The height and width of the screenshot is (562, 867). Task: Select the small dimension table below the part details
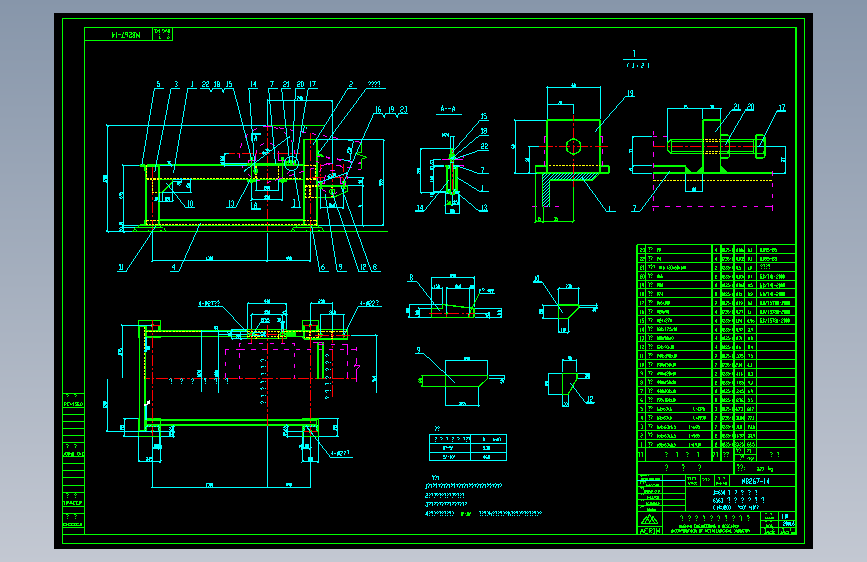tap(468, 447)
